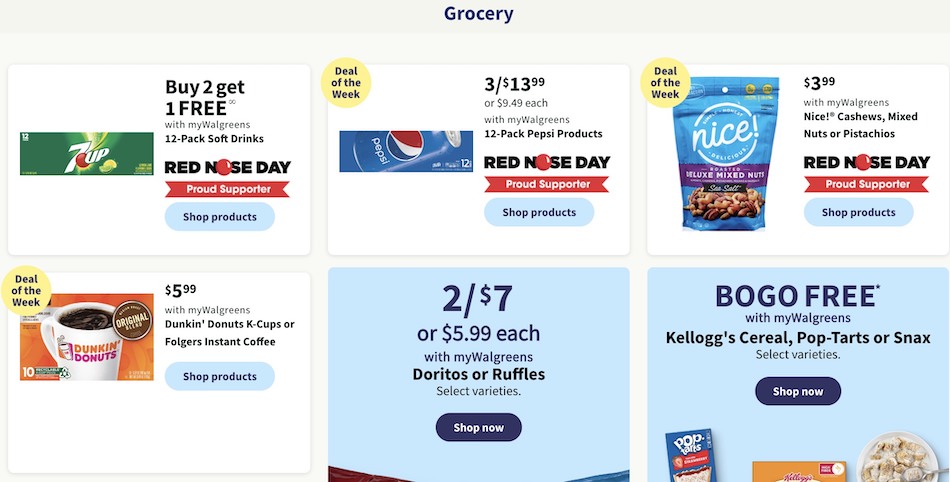Click the 7UP 12-pack product image
This screenshot has width=950, height=482.
pyautogui.click(x=87, y=154)
